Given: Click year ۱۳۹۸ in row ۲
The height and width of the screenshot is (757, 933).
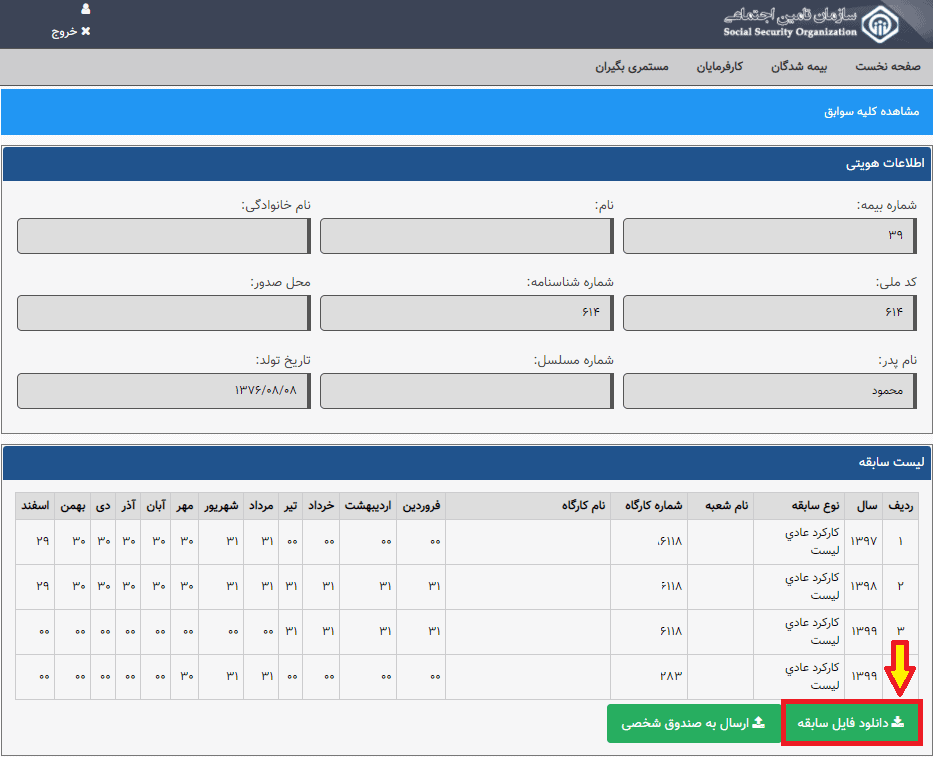Looking at the screenshot, I should (x=864, y=586).
